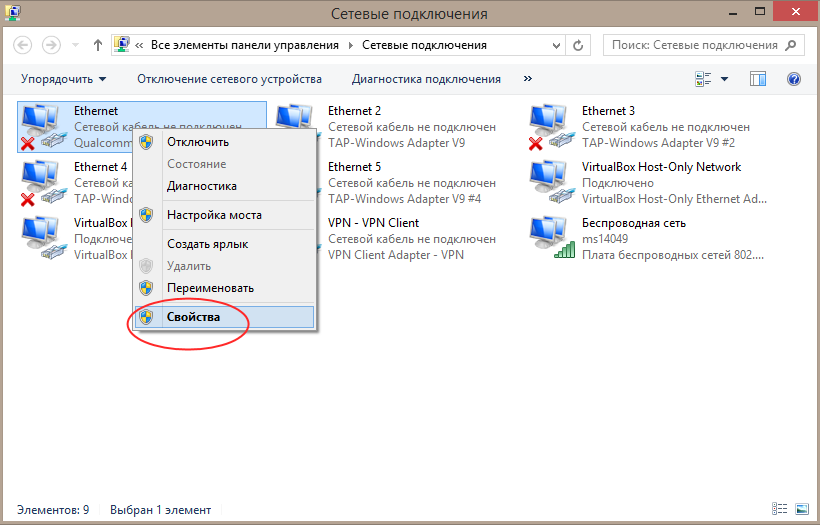Click Диагностика подключения toolbar button
Image resolution: width=820 pixels, height=525 pixels.
coord(426,79)
